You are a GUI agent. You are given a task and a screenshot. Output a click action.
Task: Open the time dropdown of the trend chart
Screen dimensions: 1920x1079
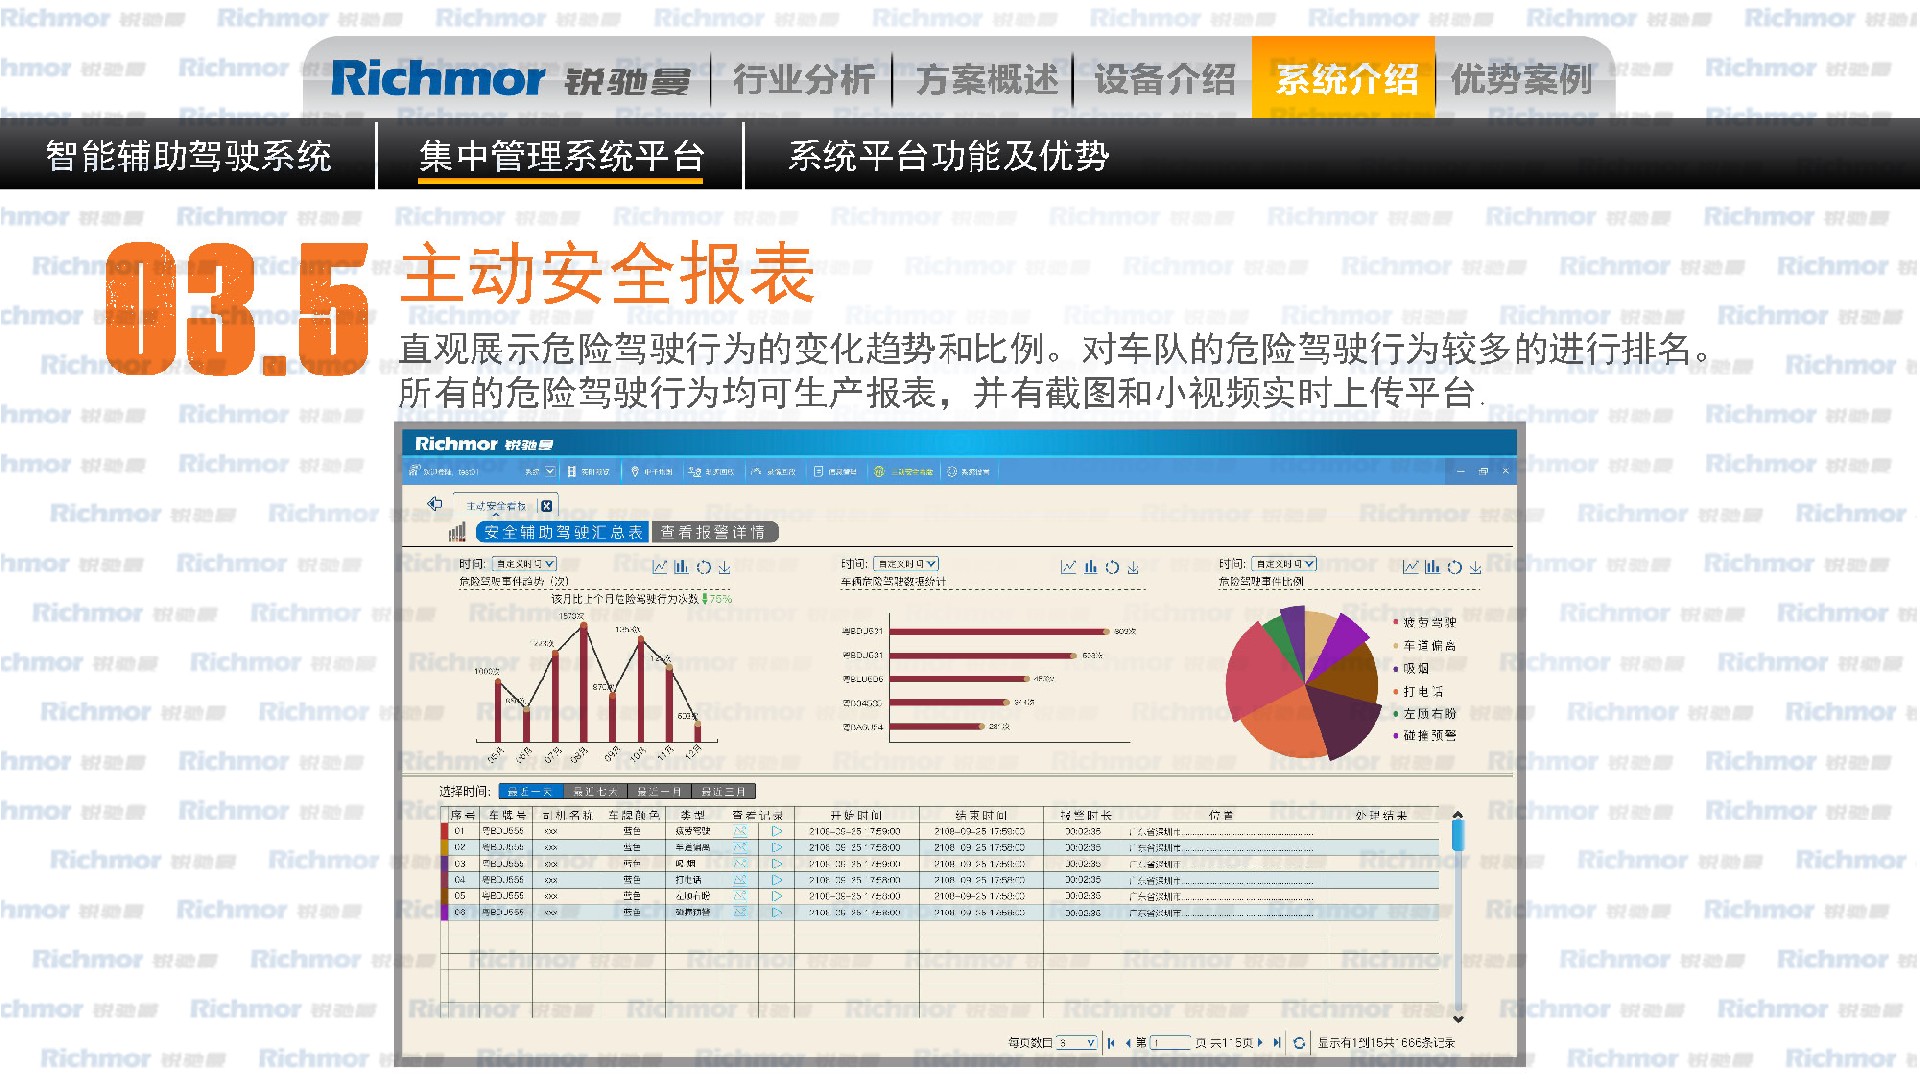tap(524, 564)
